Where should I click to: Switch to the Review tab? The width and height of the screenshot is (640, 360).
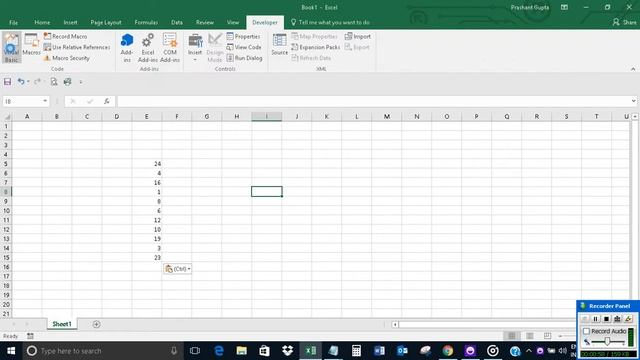tap(204, 22)
